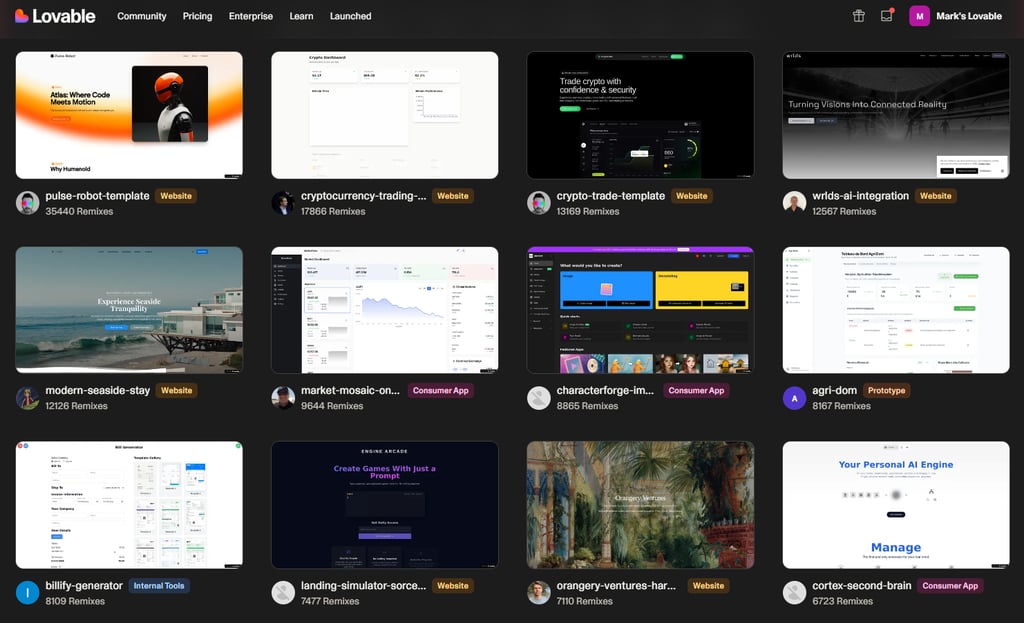Screen dimensions: 1024x623
Task: Open the Turning Visions thumbnail
Action: (896, 115)
